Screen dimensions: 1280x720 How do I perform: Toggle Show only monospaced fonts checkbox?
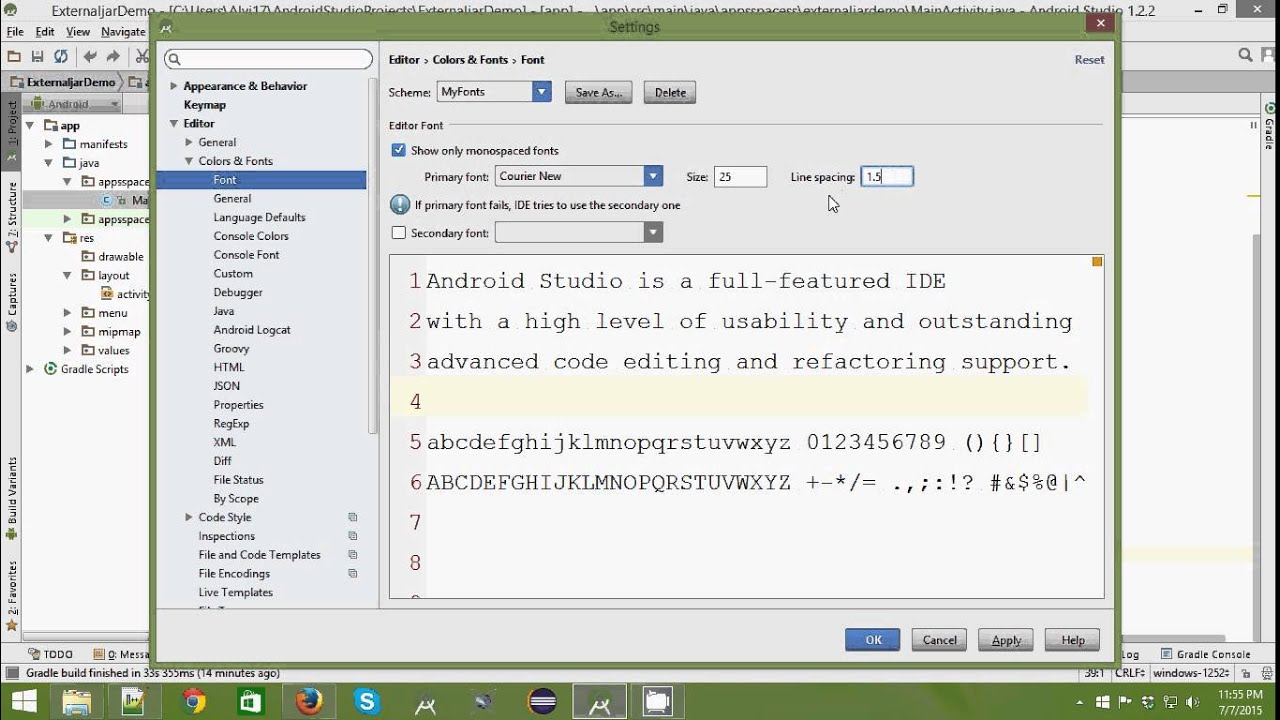click(x=399, y=150)
